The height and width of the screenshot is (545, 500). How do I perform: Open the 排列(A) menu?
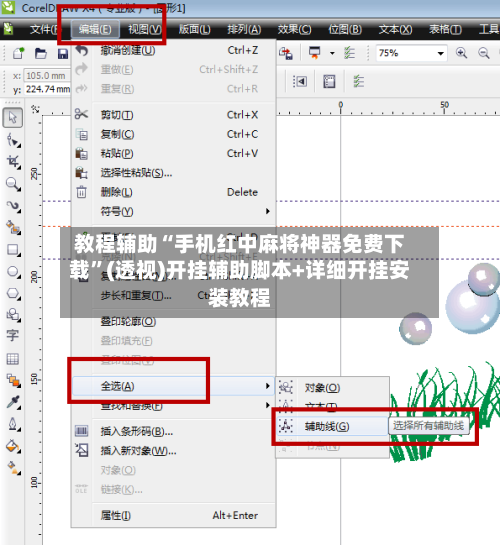(244, 29)
